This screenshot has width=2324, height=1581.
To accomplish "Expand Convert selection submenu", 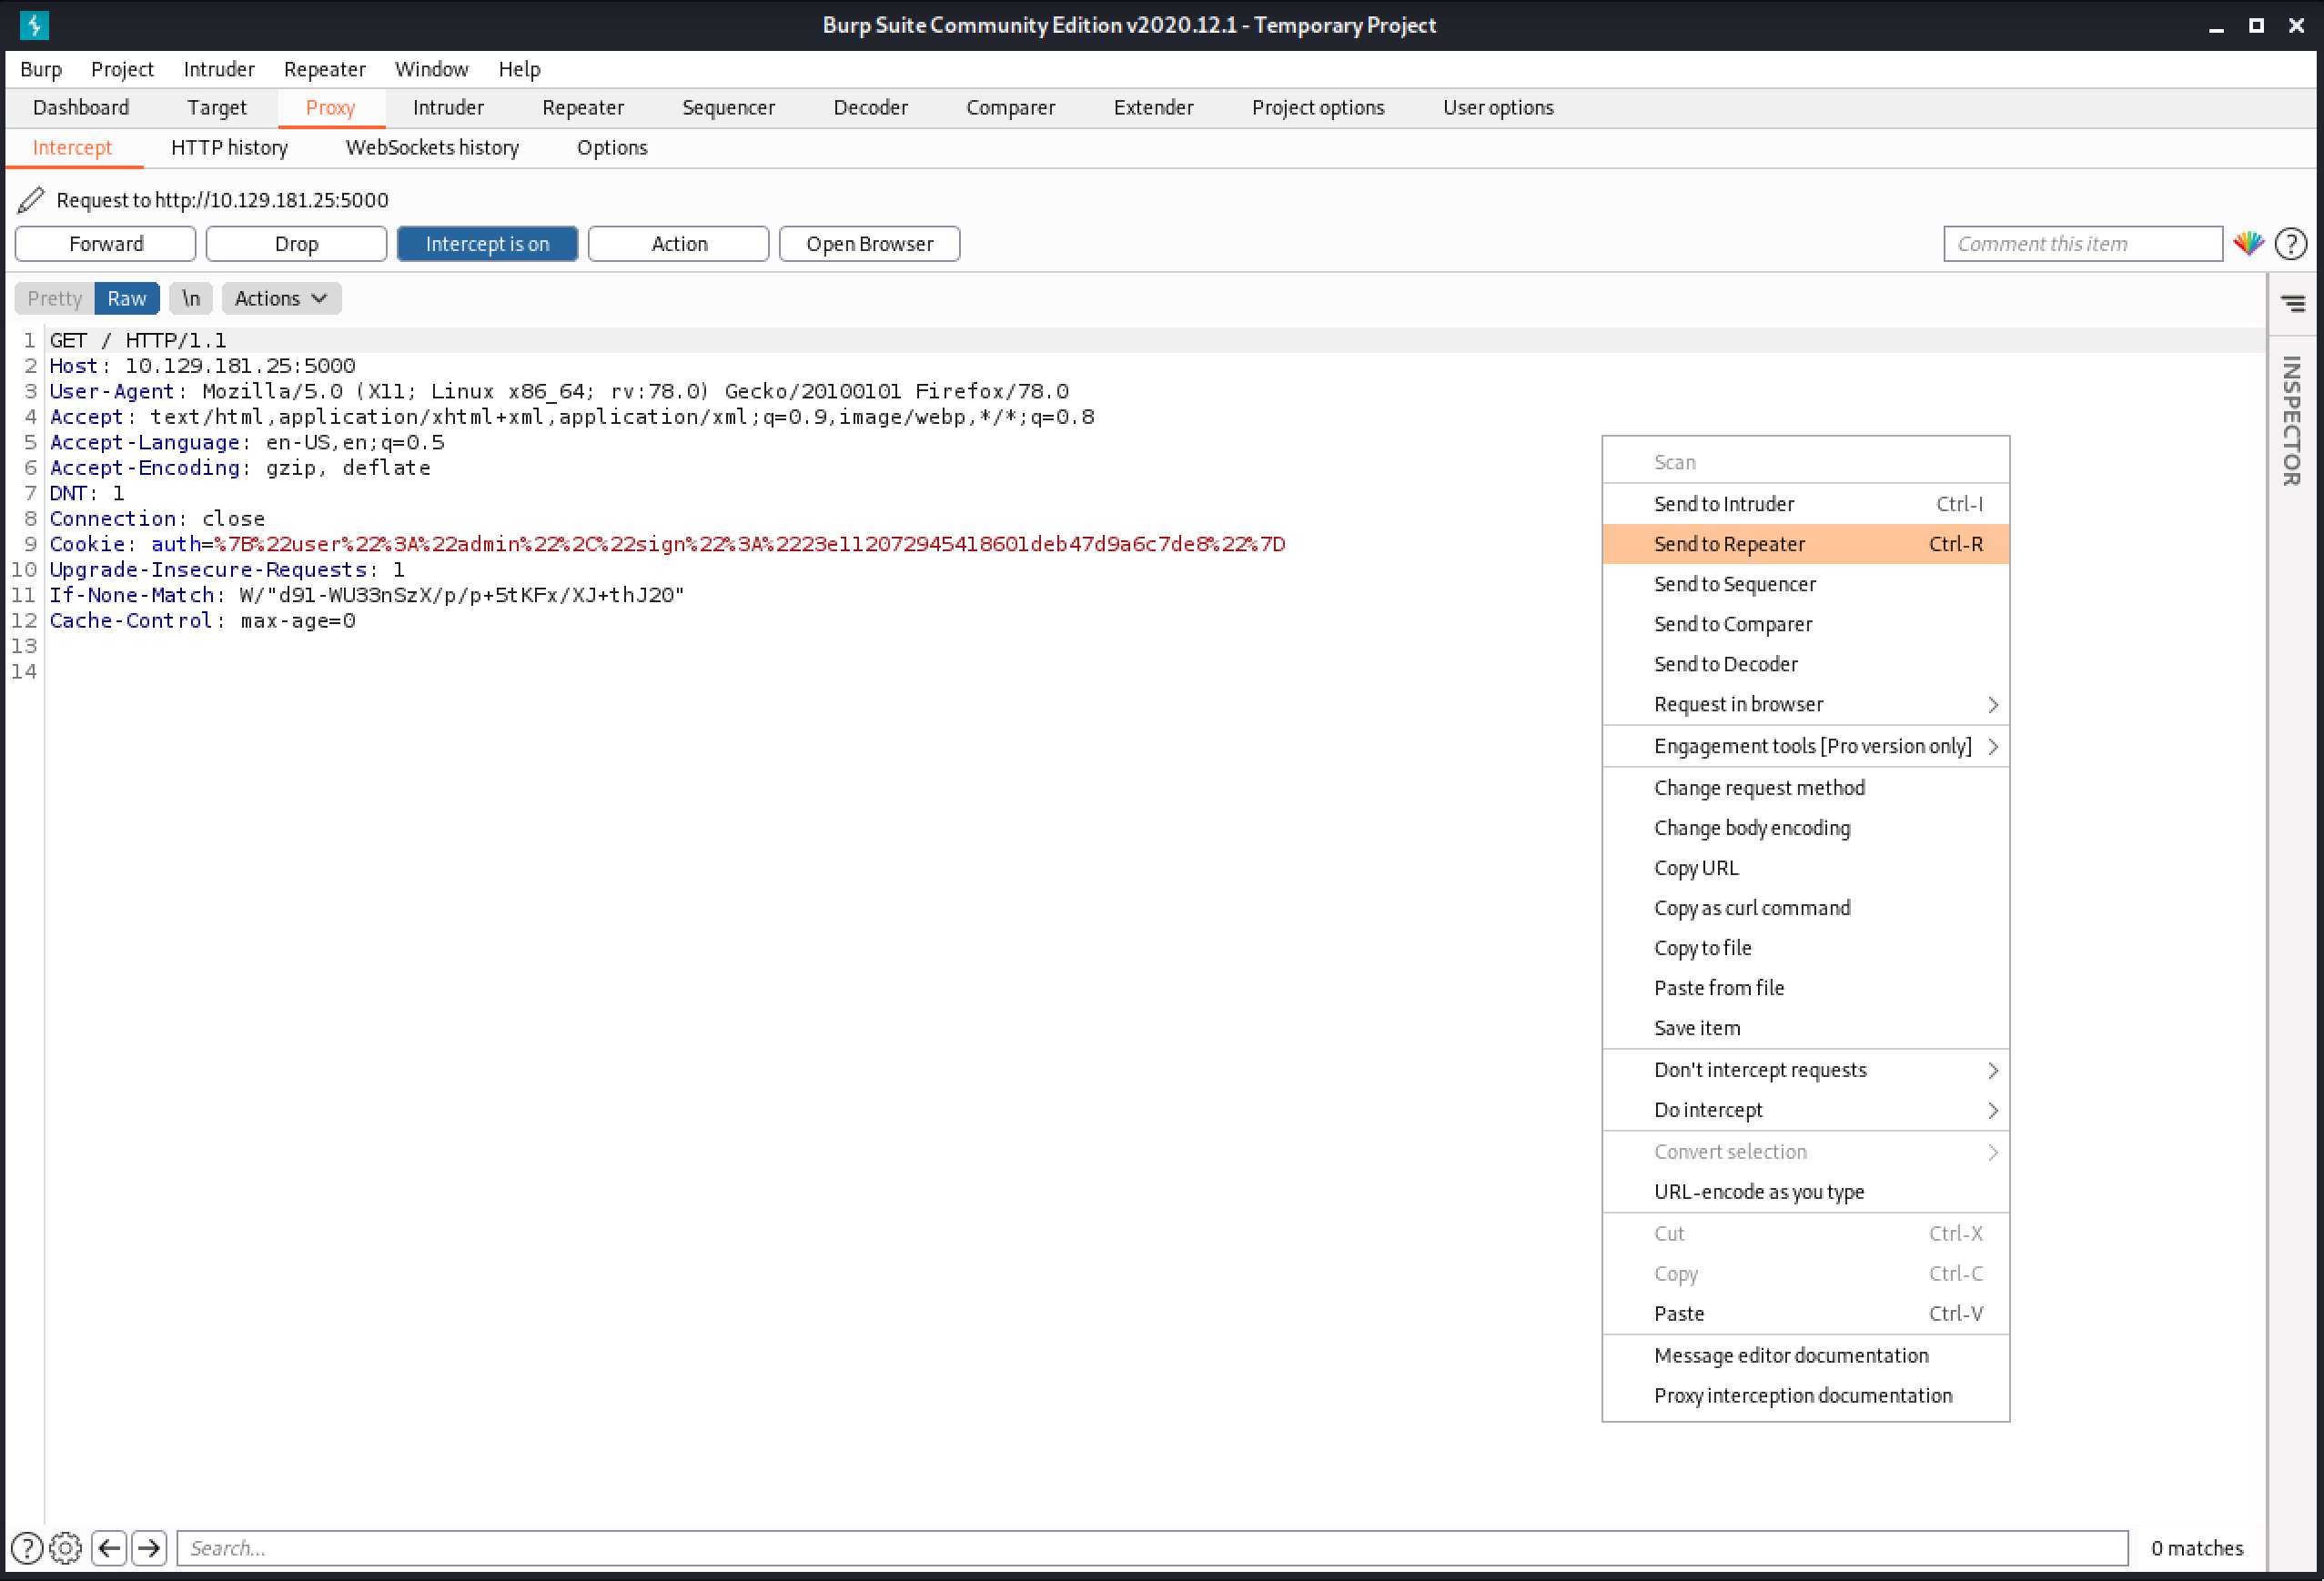I will tap(1805, 1152).
